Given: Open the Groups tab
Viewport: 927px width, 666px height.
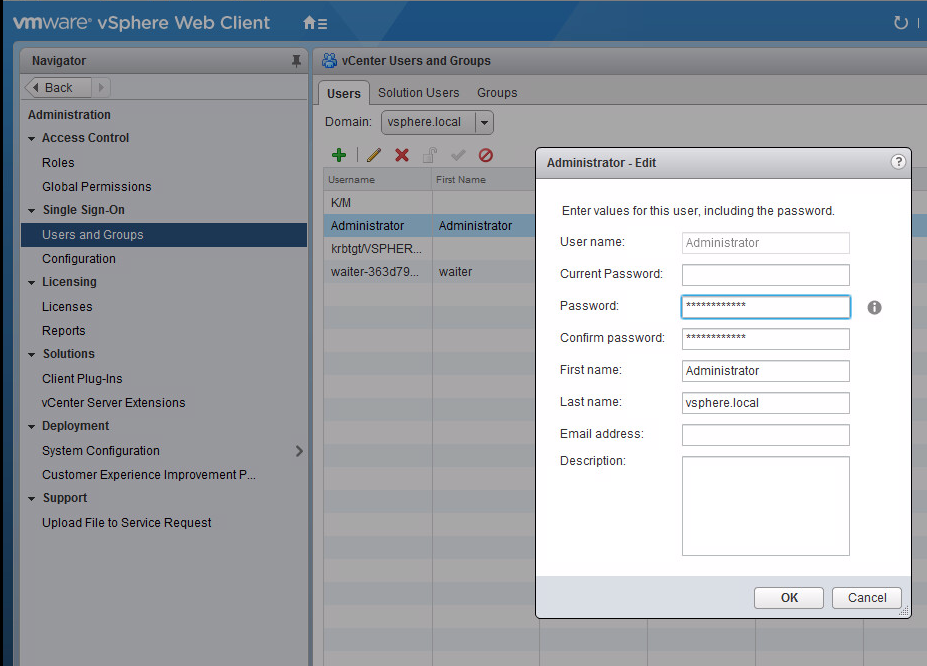Looking at the screenshot, I should tap(497, 92).
